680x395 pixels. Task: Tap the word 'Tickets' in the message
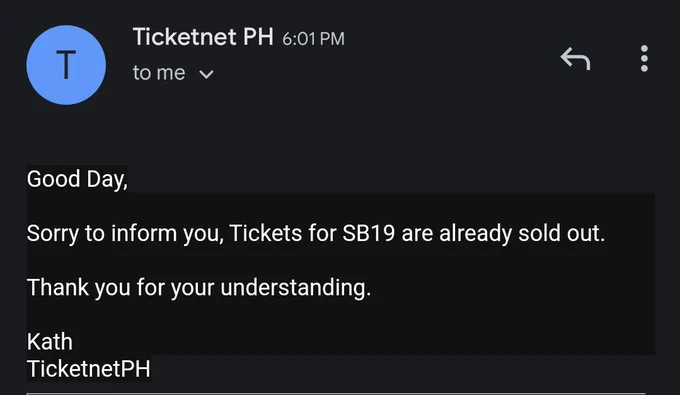tap(265, 233)
